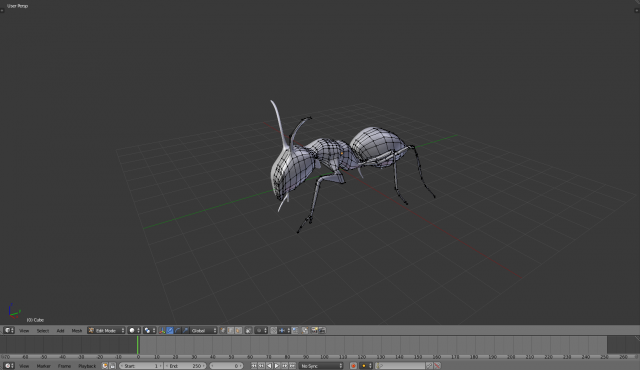
Task: Click frame 200 on the timeline ruler
Action: [511, 357]
